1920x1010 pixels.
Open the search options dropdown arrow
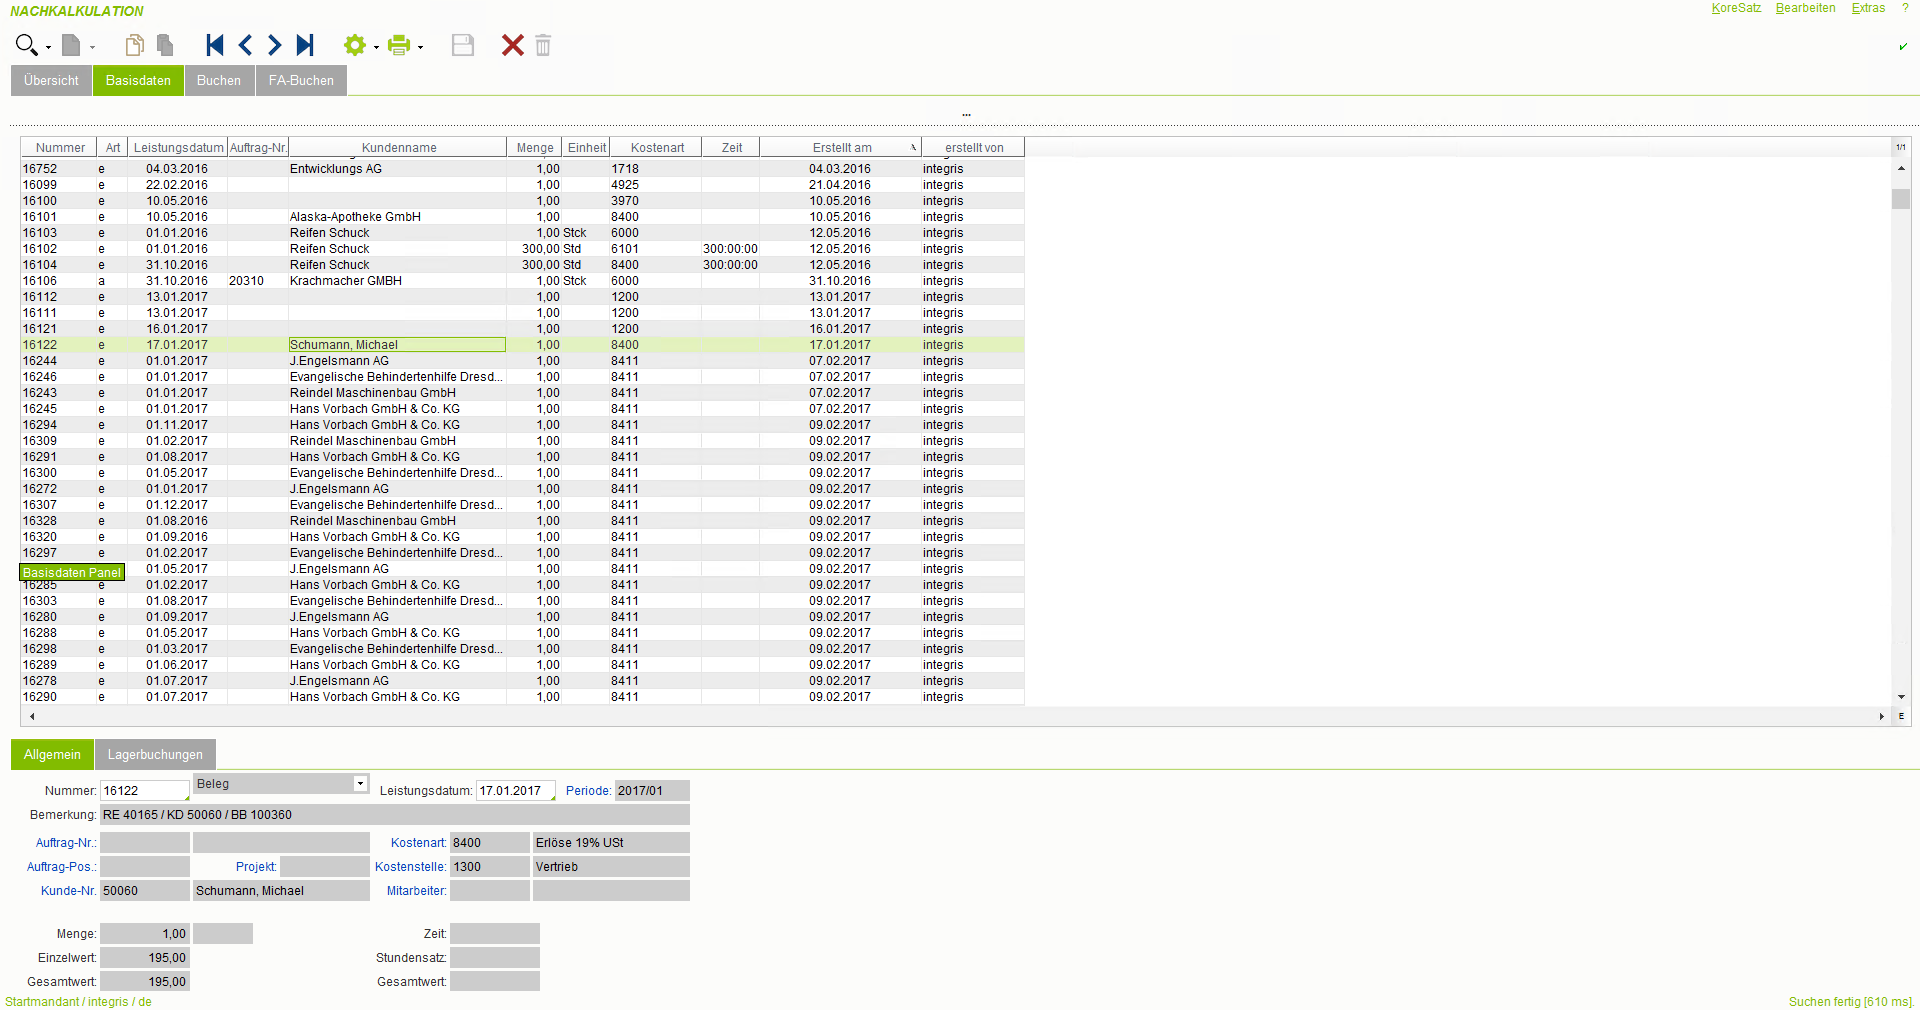tap(48, 47)
